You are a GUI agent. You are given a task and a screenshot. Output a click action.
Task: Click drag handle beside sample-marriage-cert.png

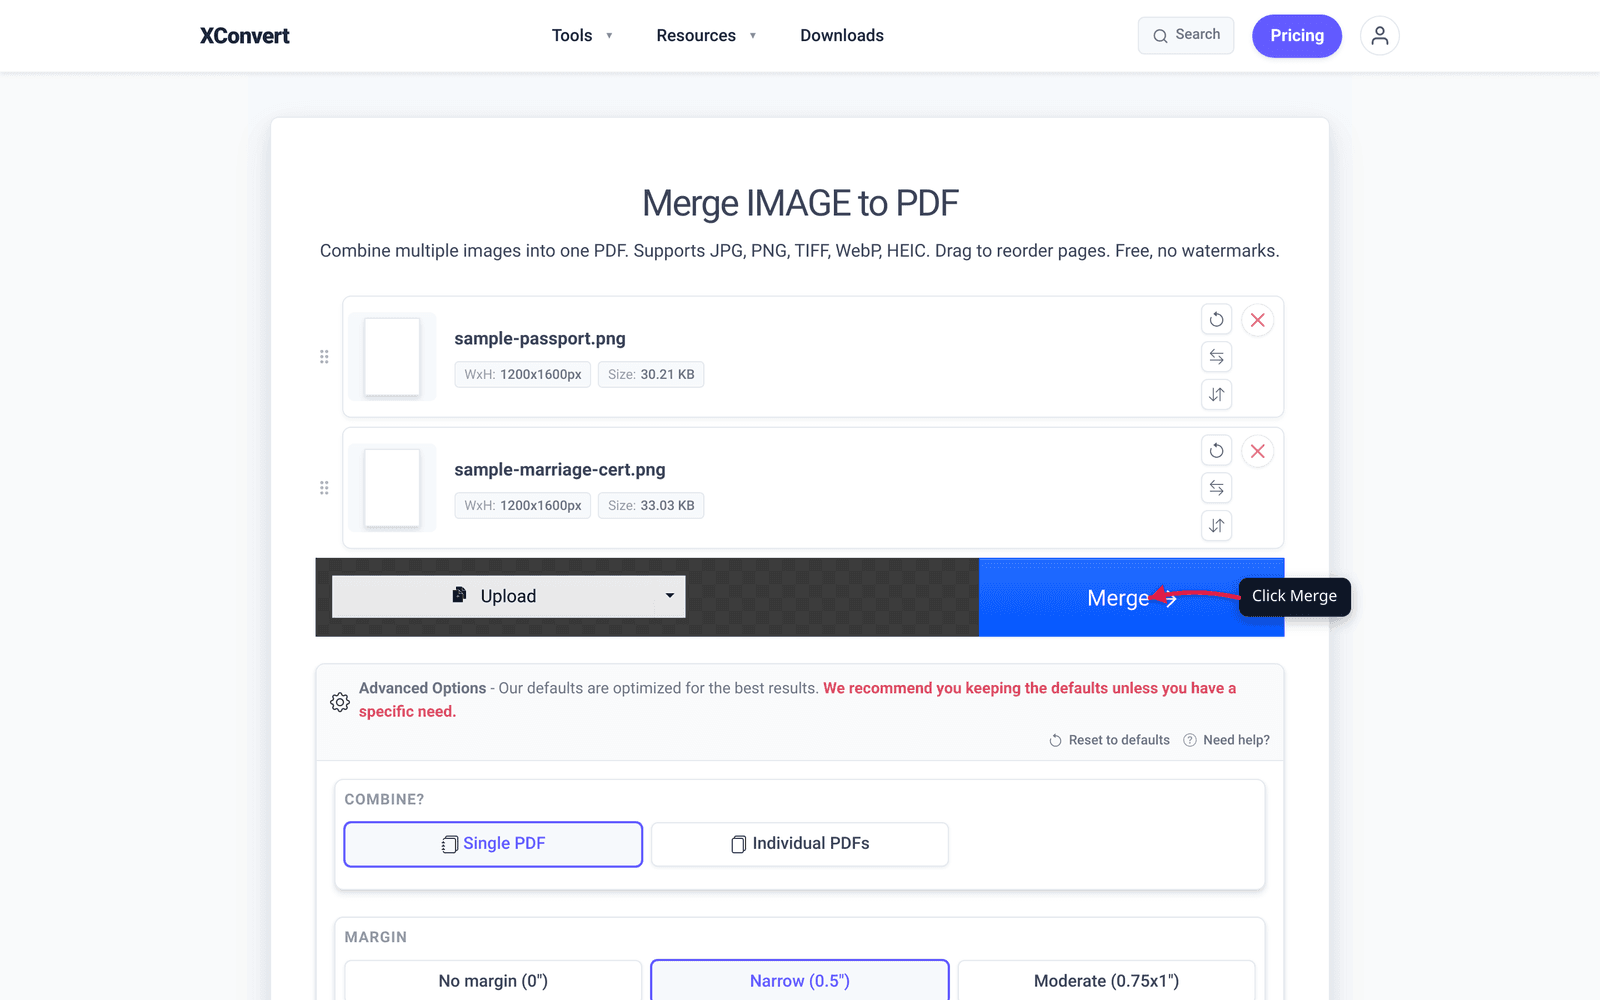pos(324,488)
